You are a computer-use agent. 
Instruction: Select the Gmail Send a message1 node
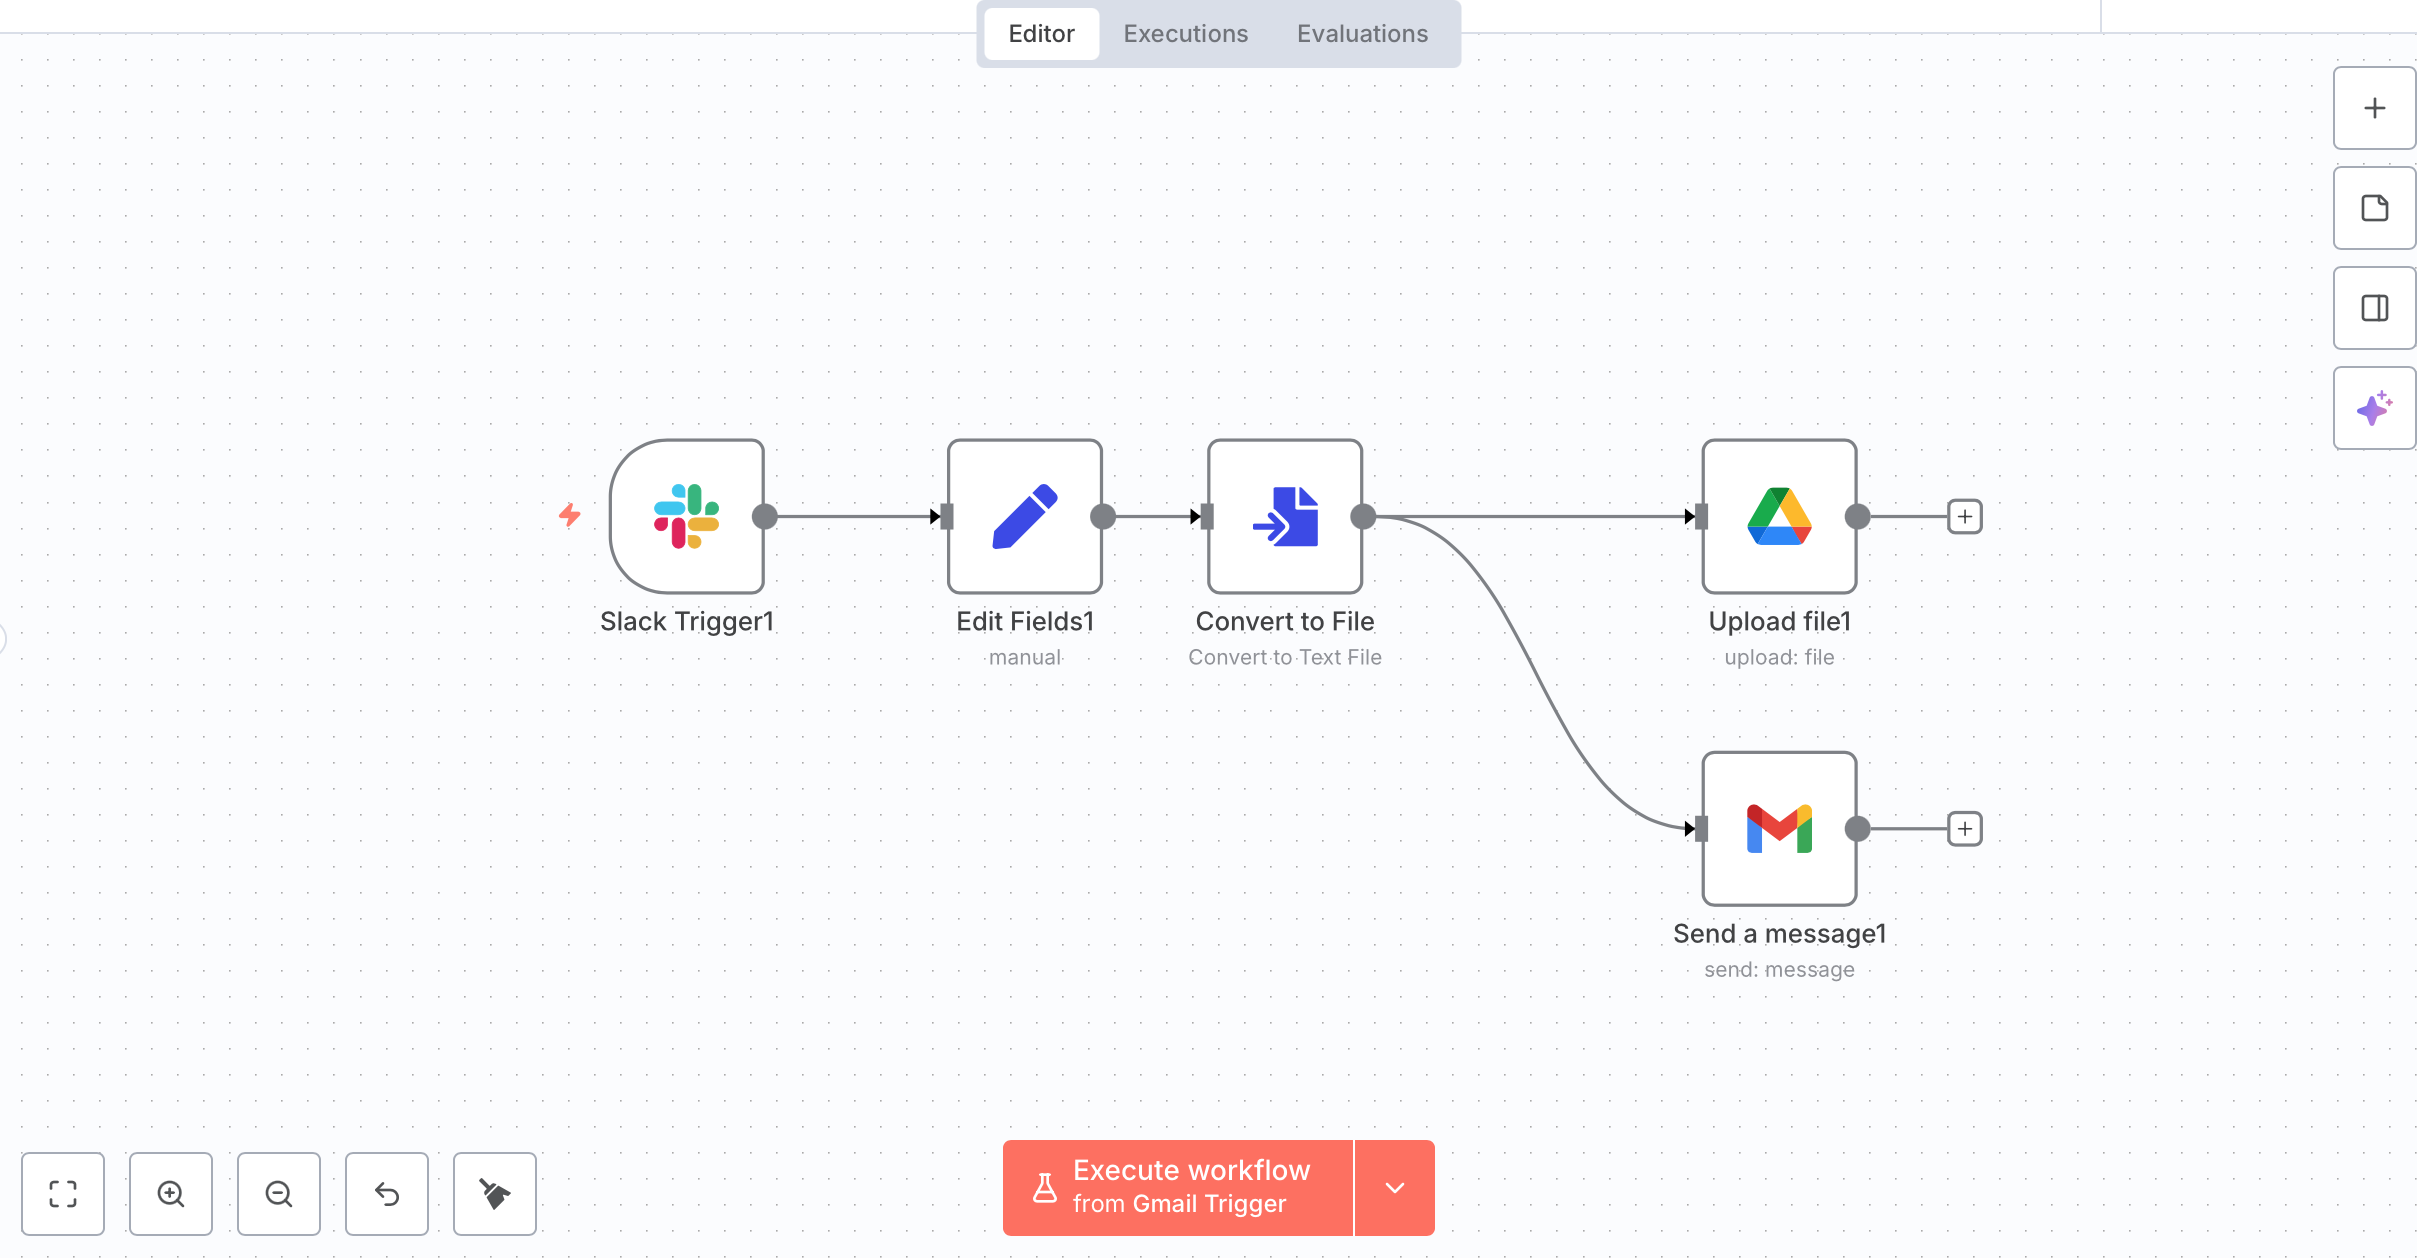tap(1779, 828)
